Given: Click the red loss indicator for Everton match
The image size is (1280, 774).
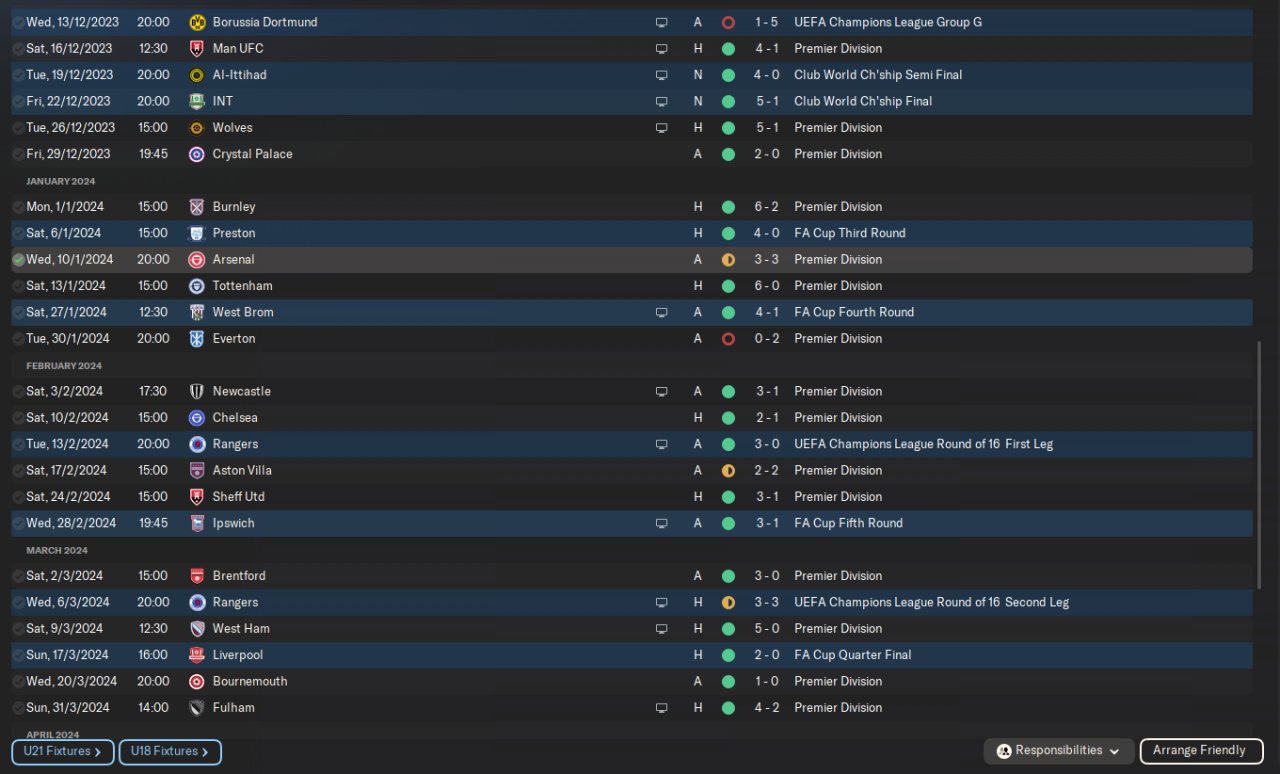Looking at the screenshot, I should click(728, 339).
